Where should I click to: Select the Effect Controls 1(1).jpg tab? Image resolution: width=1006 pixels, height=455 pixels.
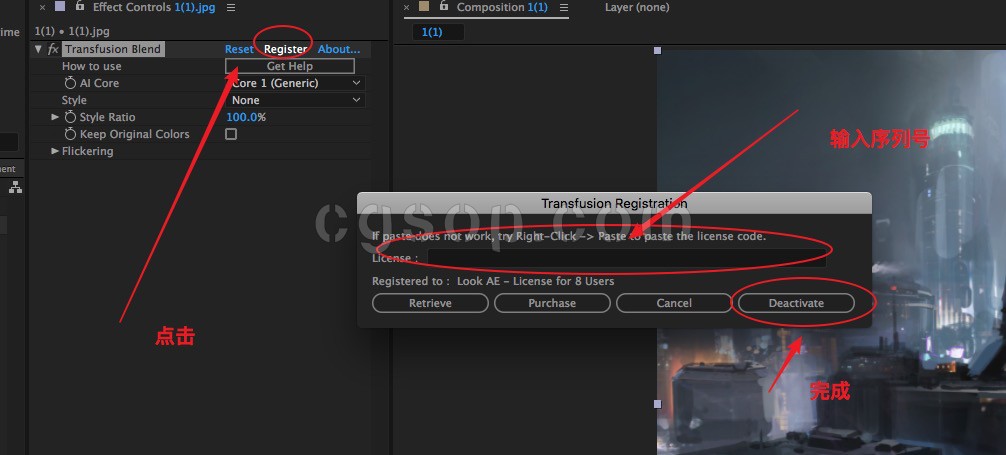pos(154,8)
